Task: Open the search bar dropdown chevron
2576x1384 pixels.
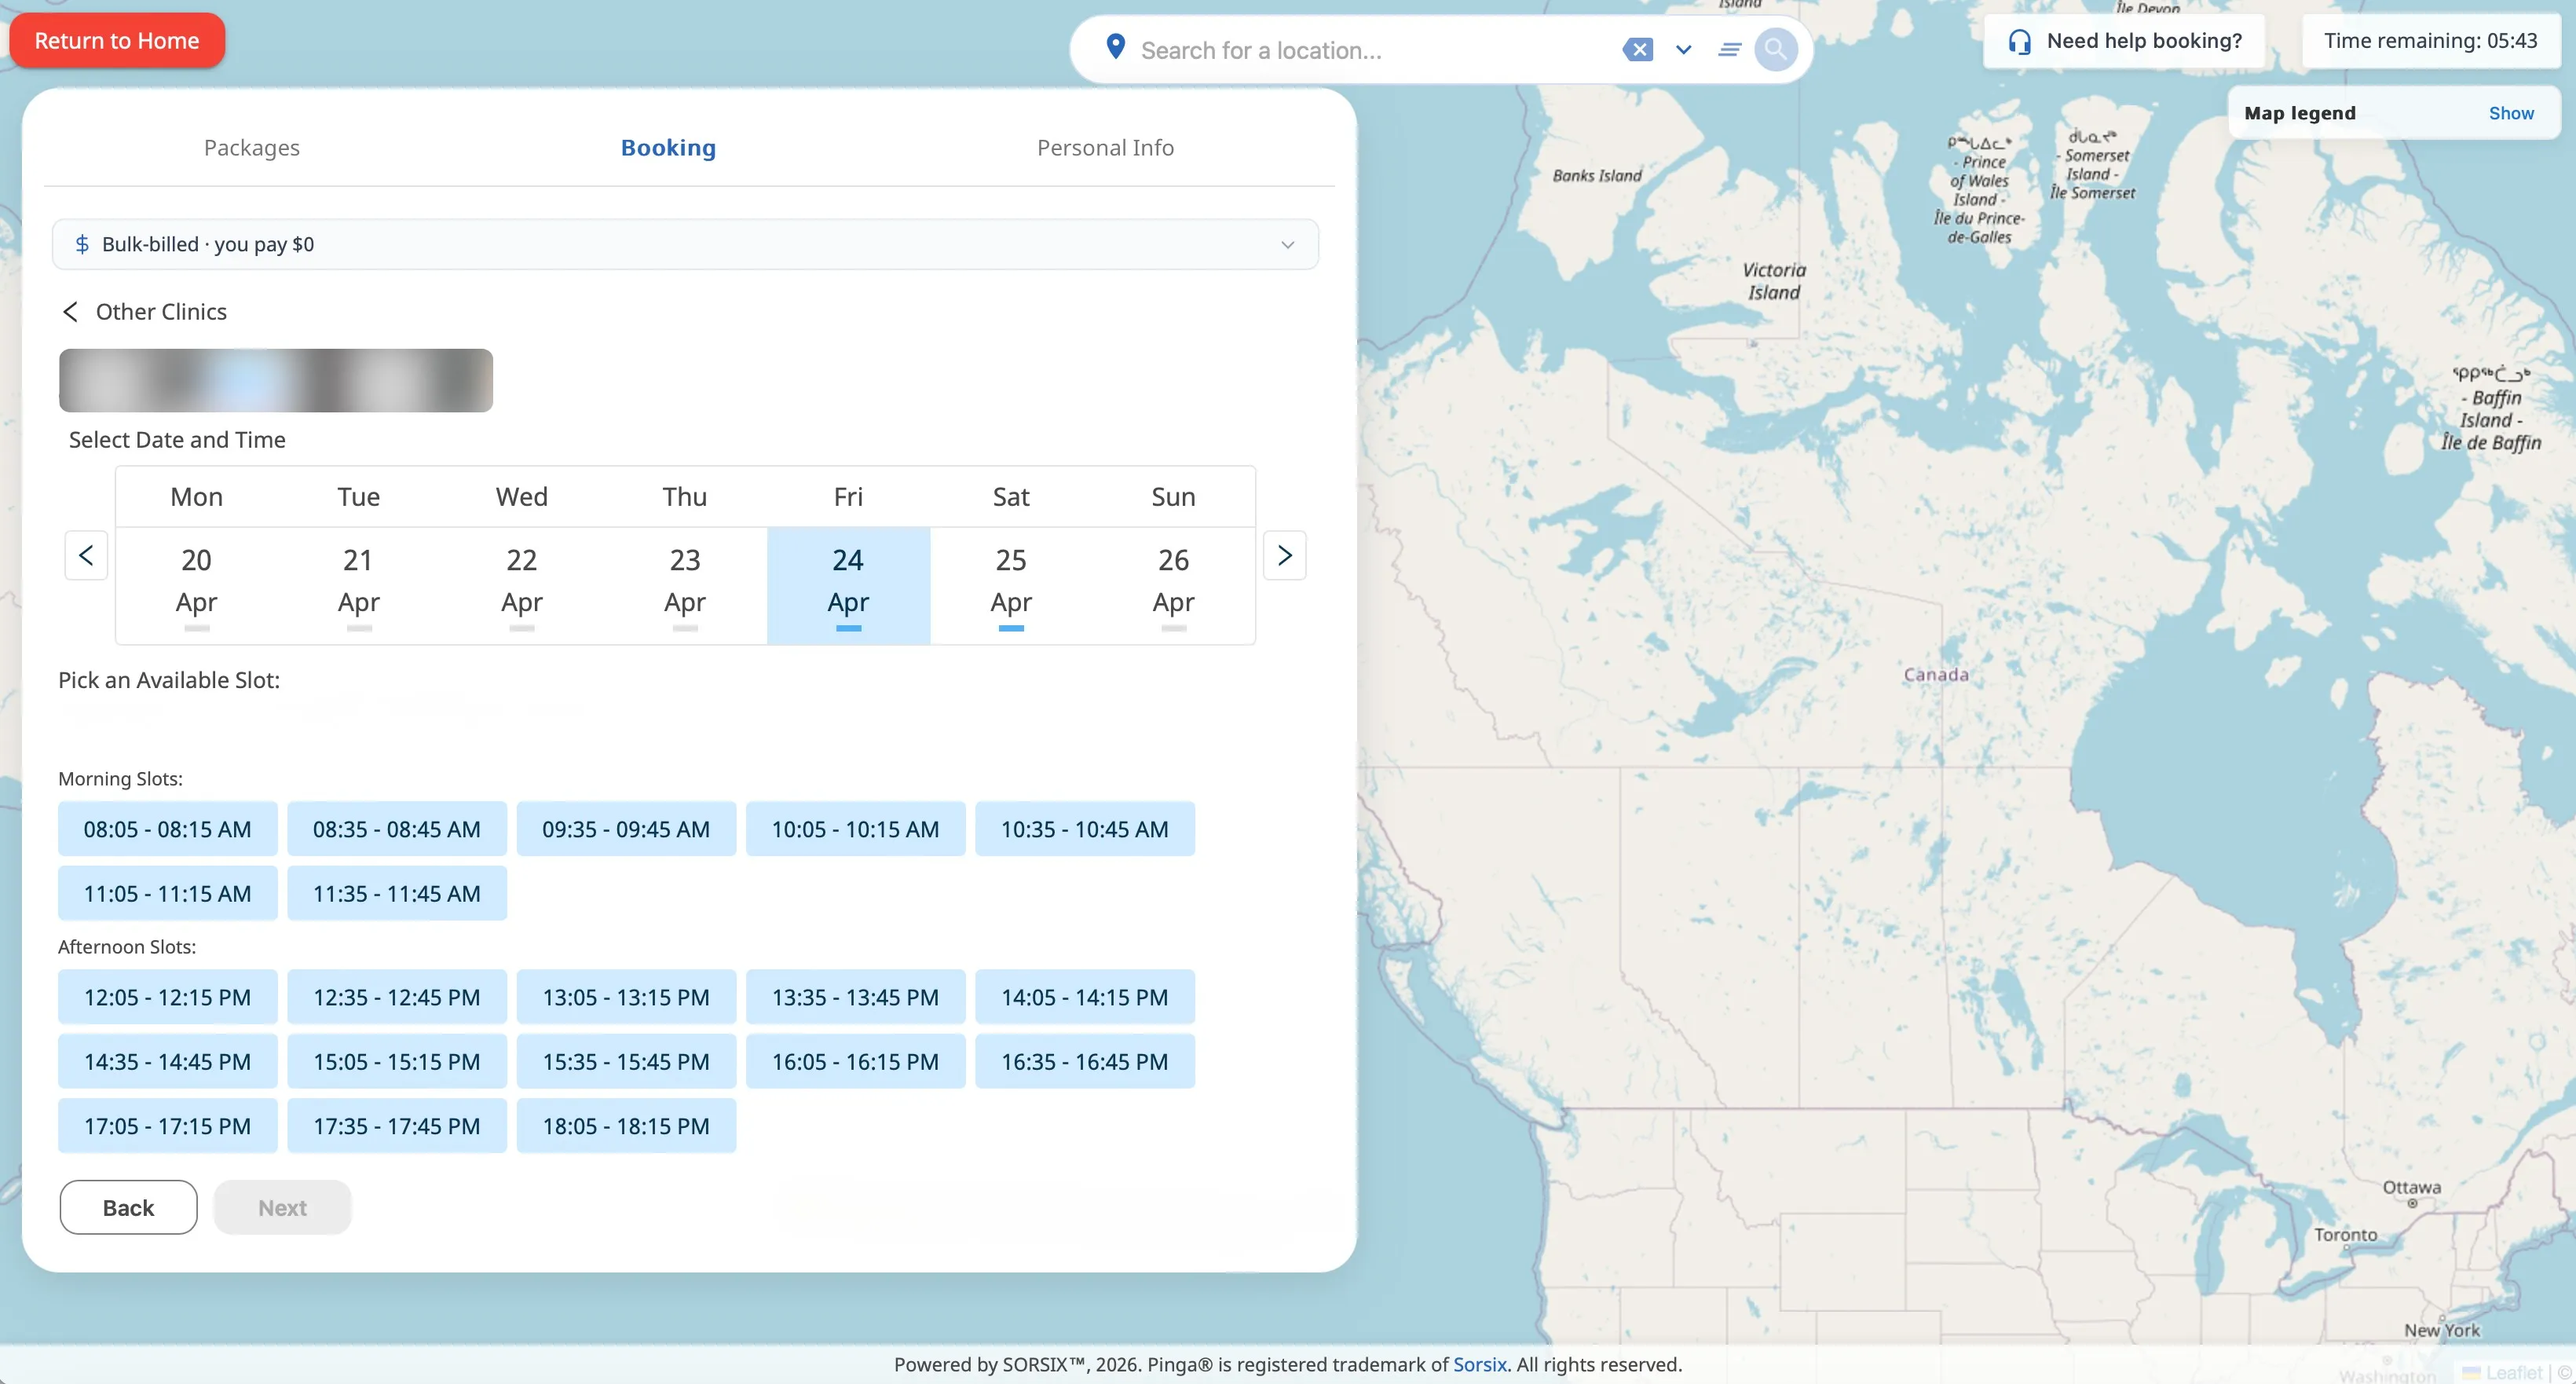Action: pos(1683,49)
